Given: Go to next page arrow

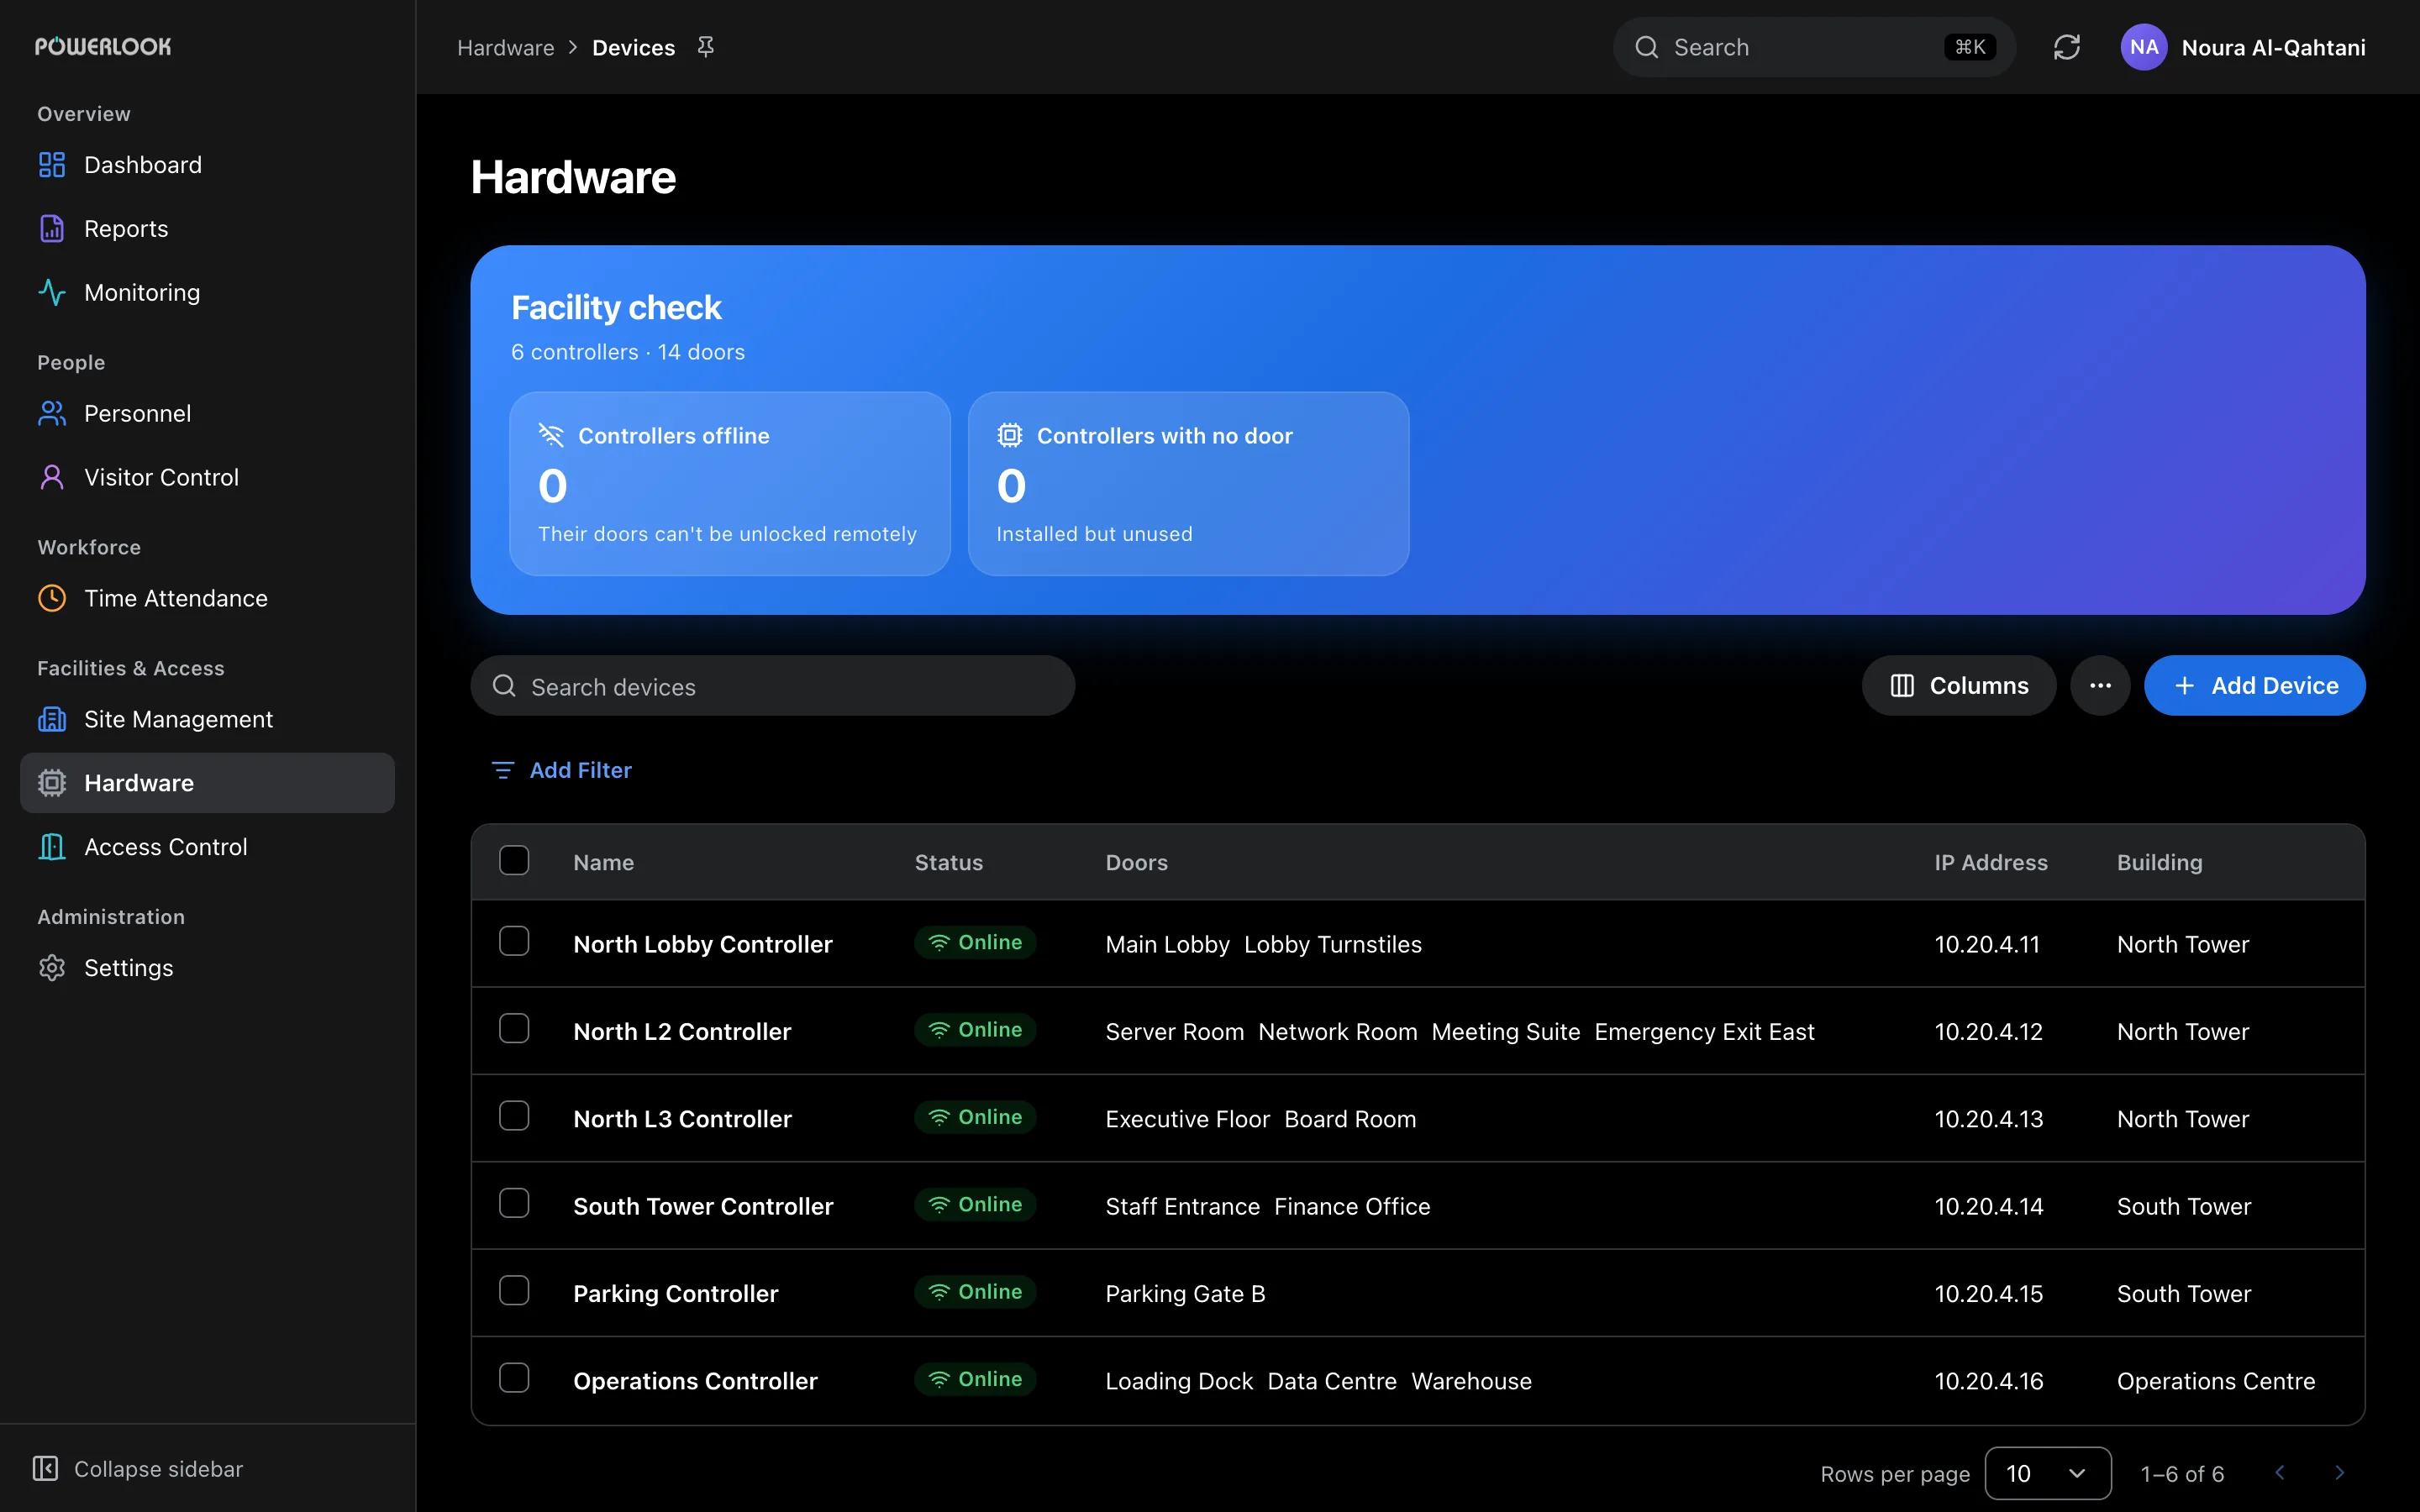Looking at the screenshot, I should pos(2339,1473).
